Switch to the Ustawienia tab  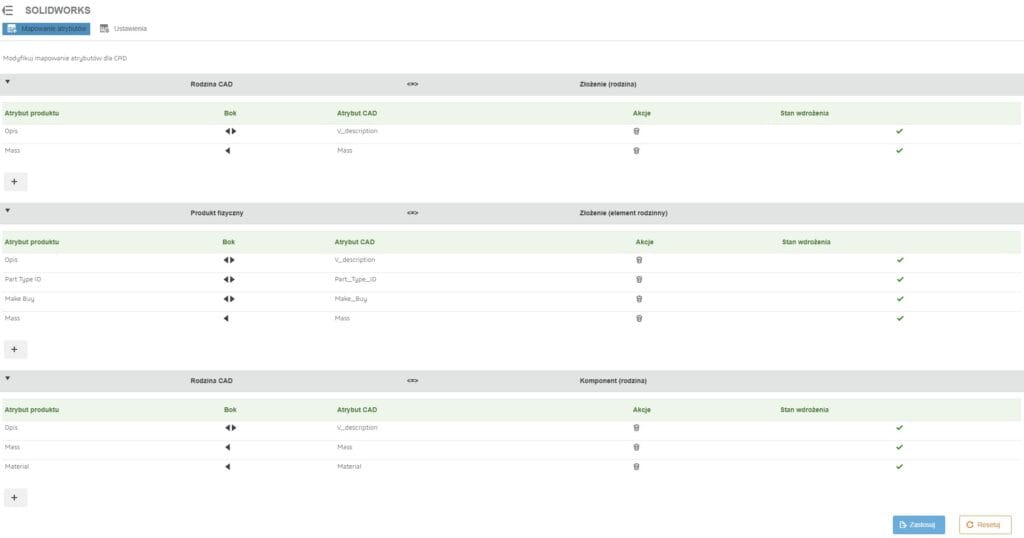tap(123, 29)
